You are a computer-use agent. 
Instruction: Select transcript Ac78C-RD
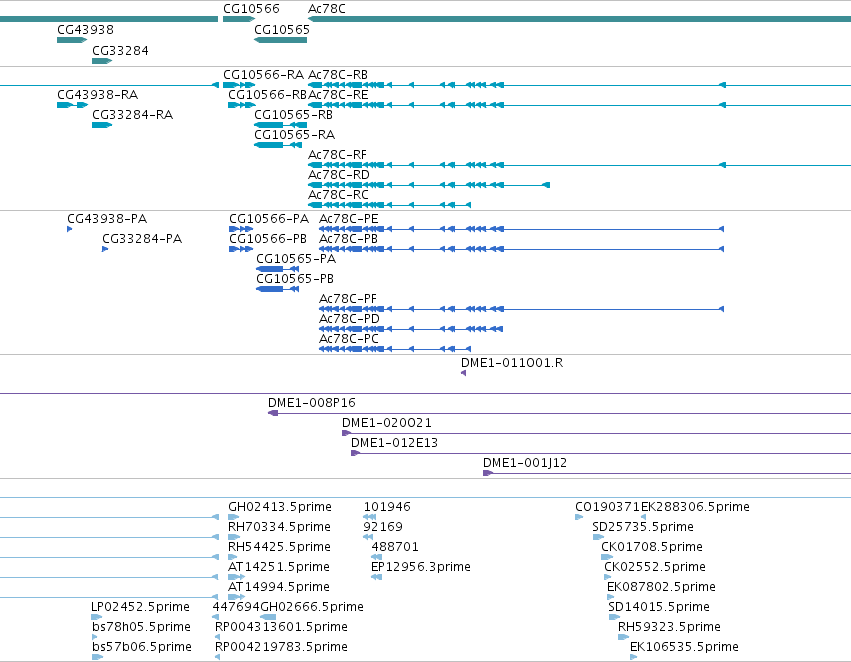339,175
